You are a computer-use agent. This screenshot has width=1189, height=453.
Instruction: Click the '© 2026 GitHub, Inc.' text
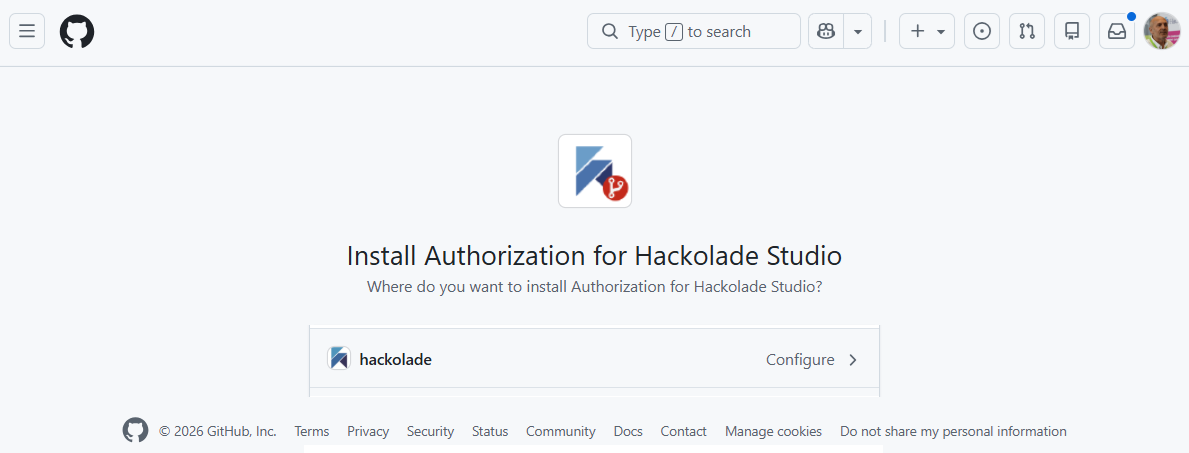[x=218, y=431]
